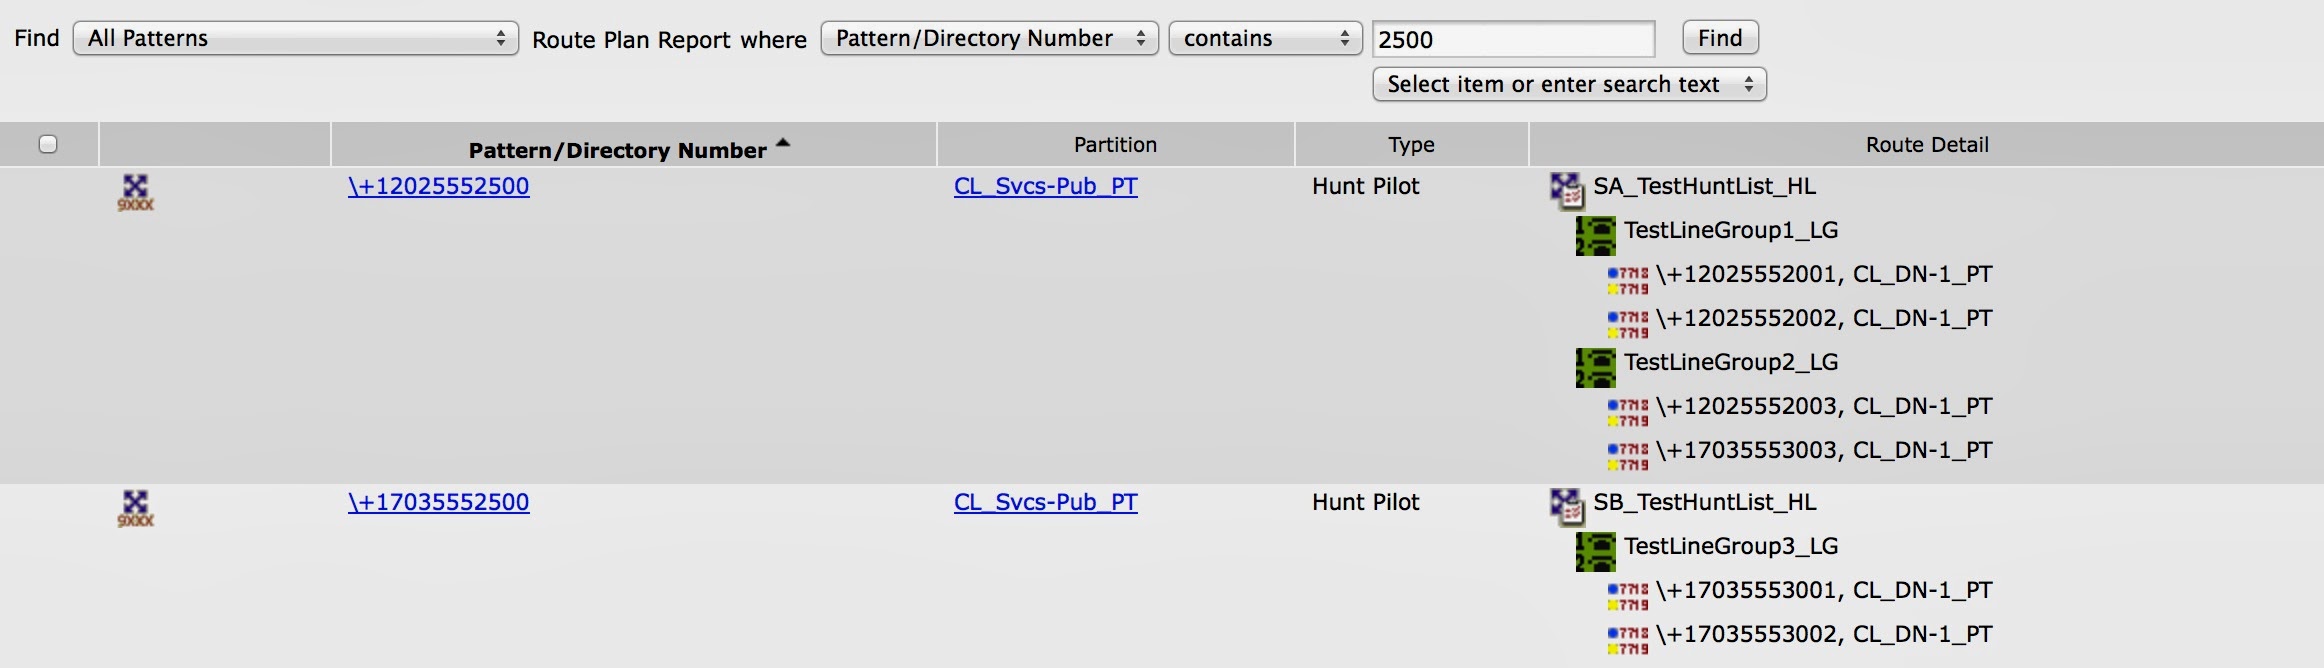Open the CL_Svcs-Pub_PT partition link
2324x668 pixels.
point(1046,186)
